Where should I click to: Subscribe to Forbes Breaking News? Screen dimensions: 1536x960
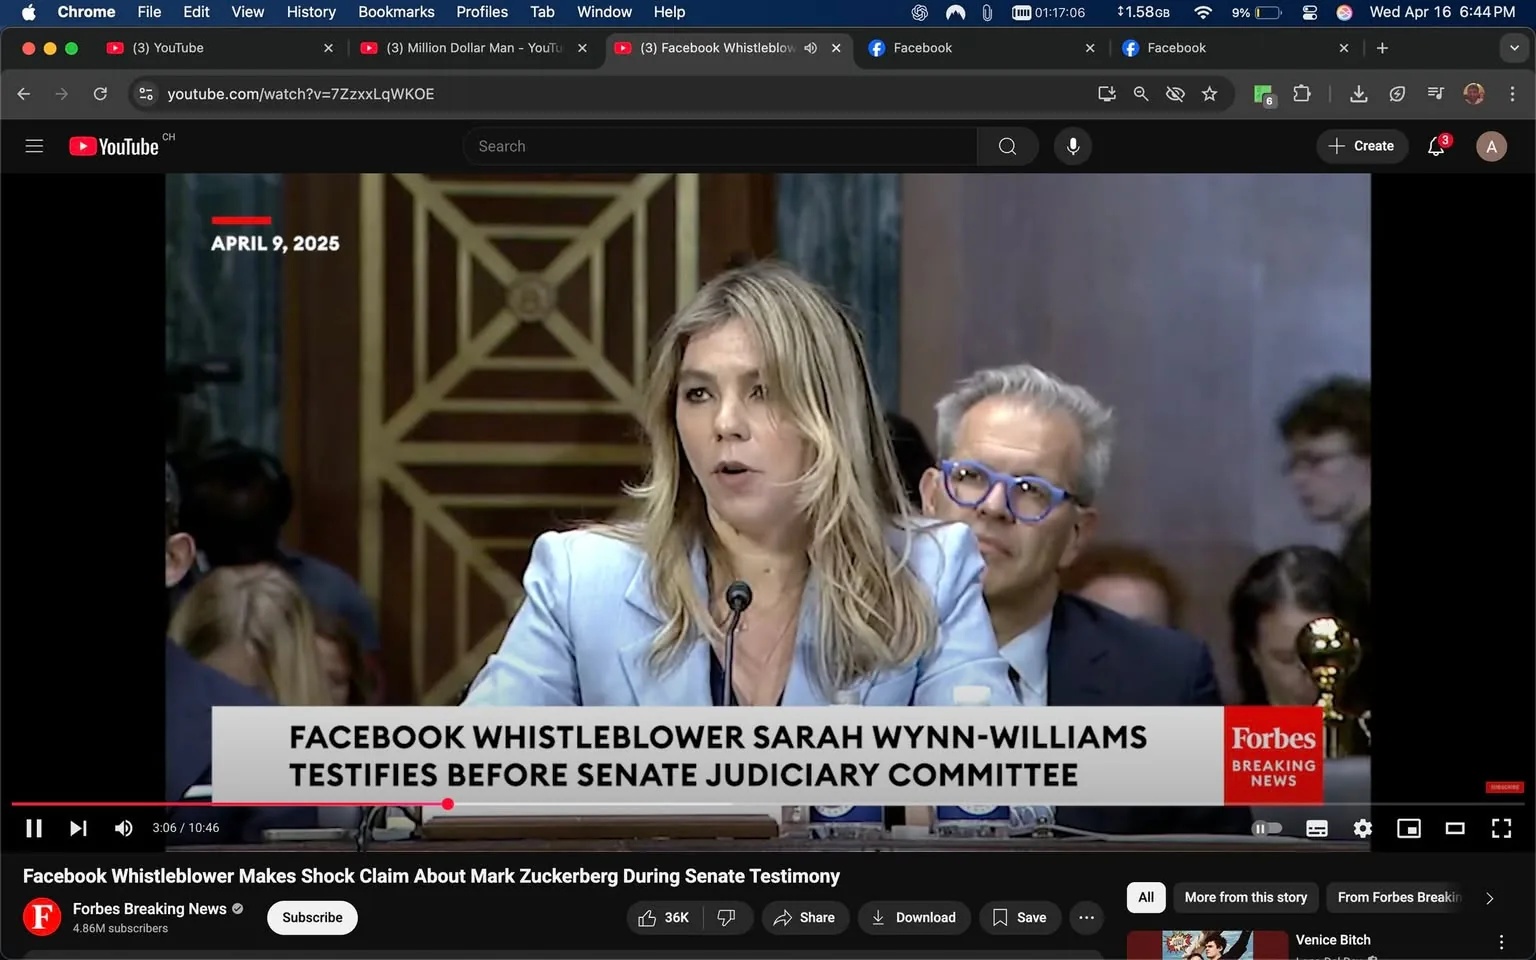click(311, 917)
